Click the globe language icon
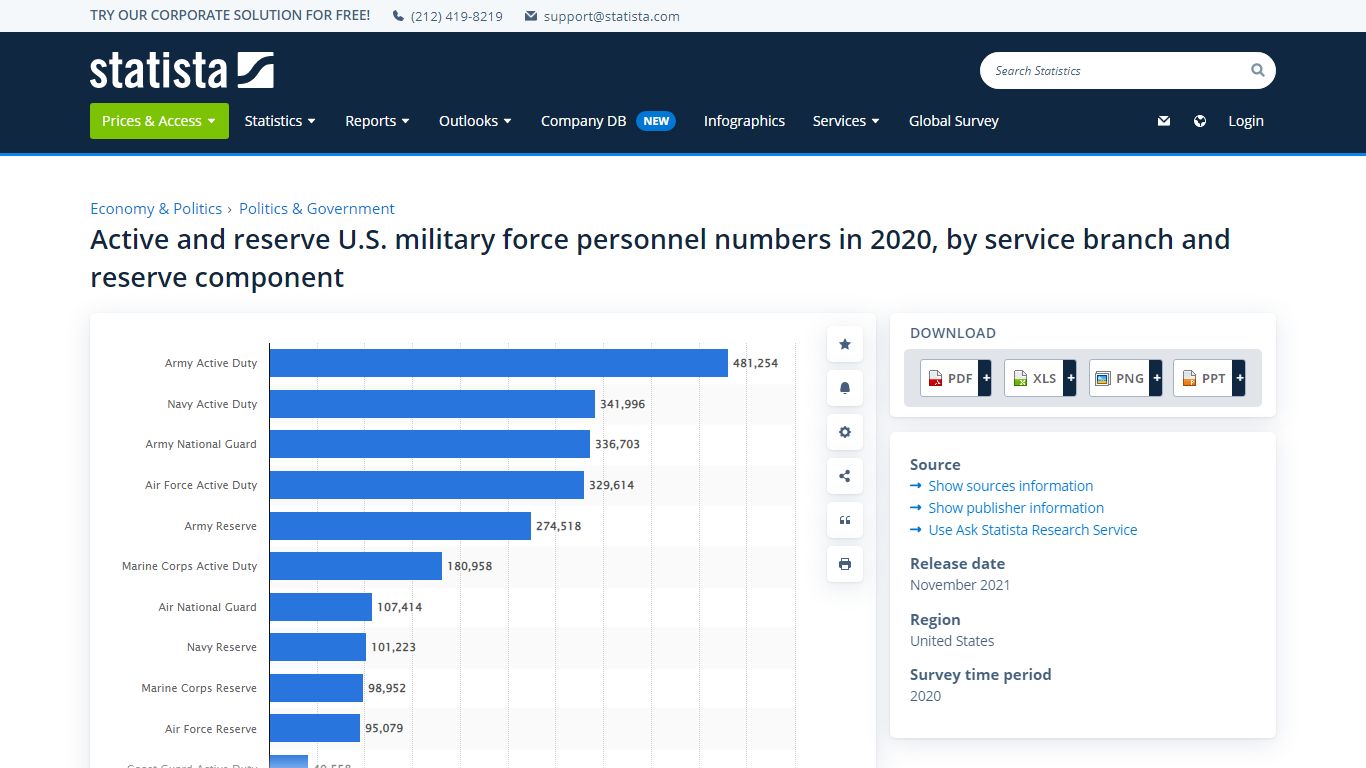Viewport: 1366px width, 768px height. (1200, 121)
